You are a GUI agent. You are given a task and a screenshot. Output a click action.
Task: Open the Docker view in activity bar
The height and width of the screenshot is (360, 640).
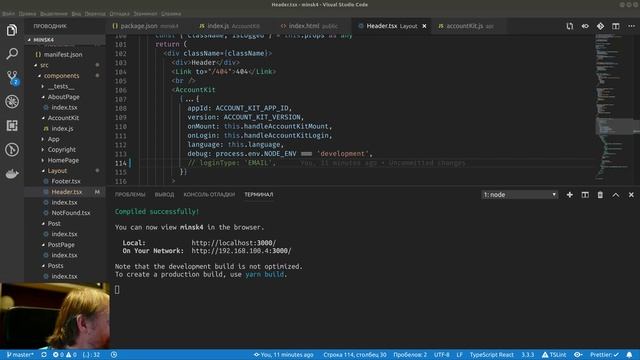12,173
